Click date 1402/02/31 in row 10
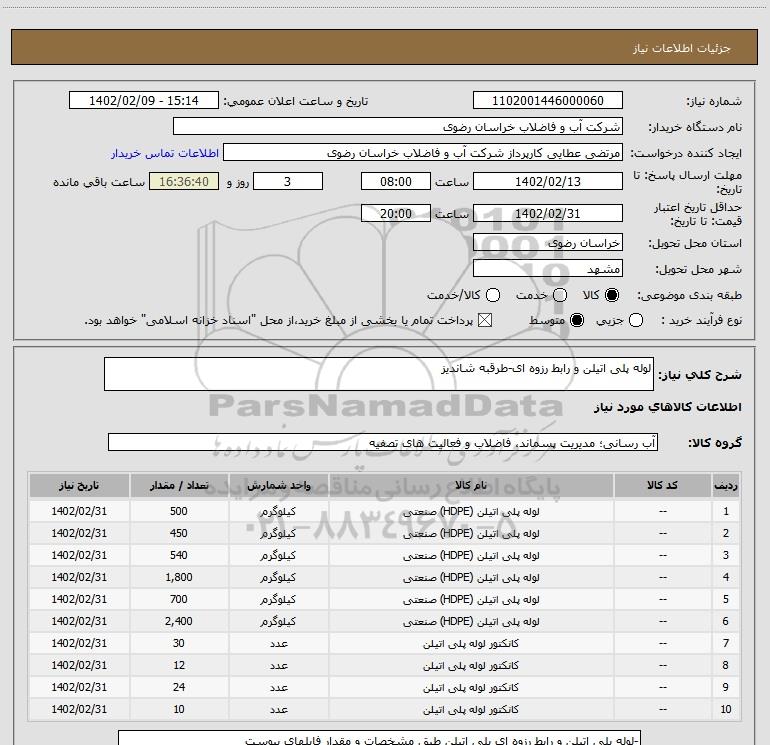The height and width of the screenshot is (745, 770). coord(79,709)
